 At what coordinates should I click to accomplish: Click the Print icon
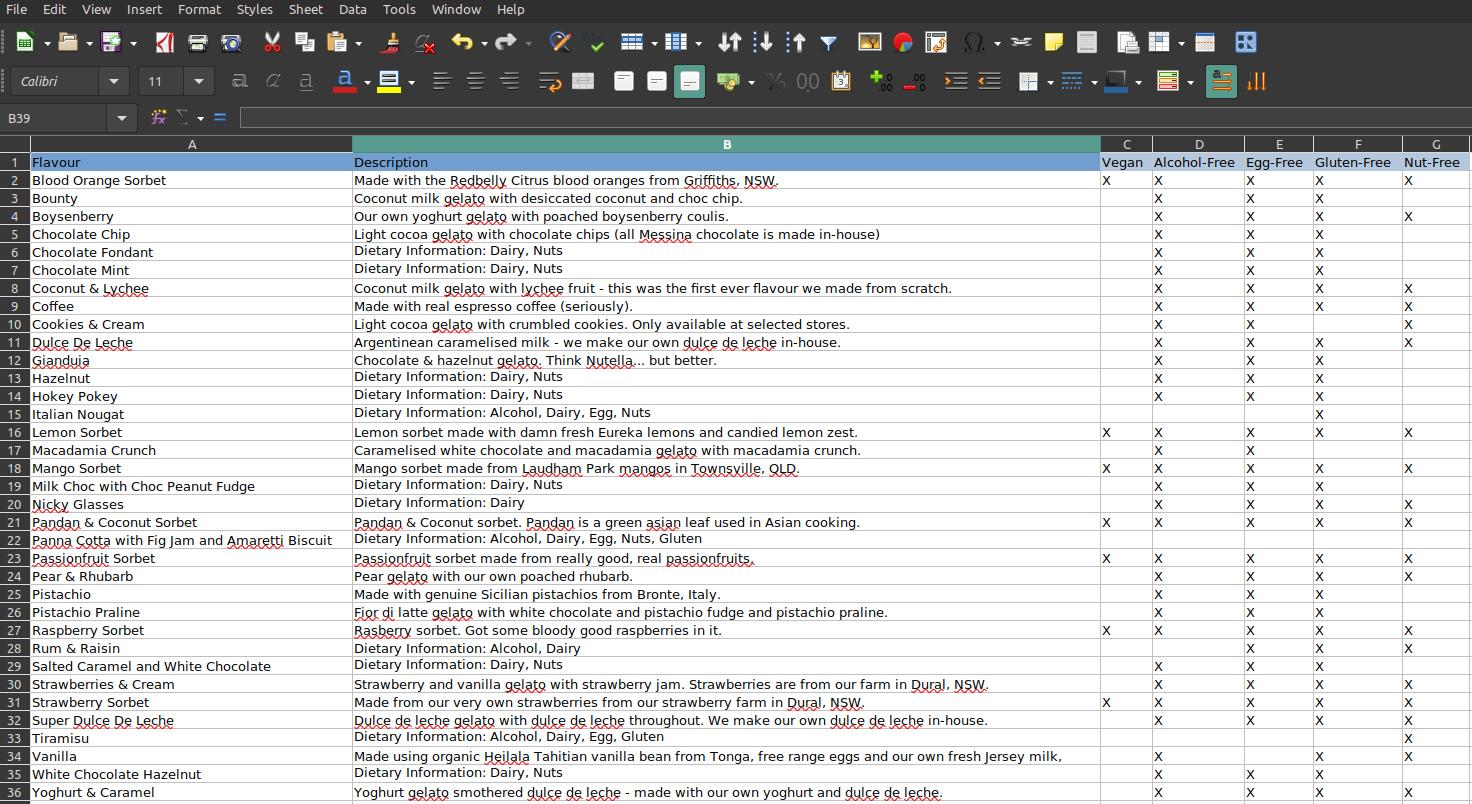point(198,42)
